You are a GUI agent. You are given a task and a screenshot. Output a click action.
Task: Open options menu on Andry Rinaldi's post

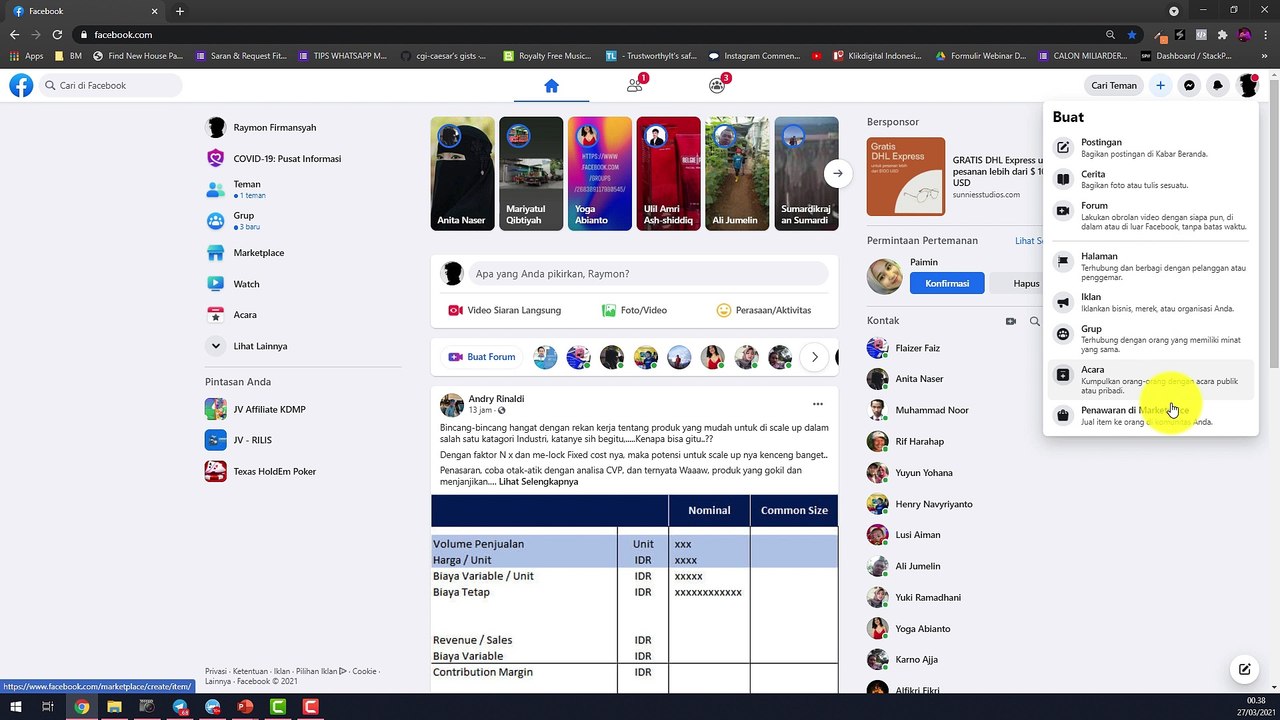[818, 404]
